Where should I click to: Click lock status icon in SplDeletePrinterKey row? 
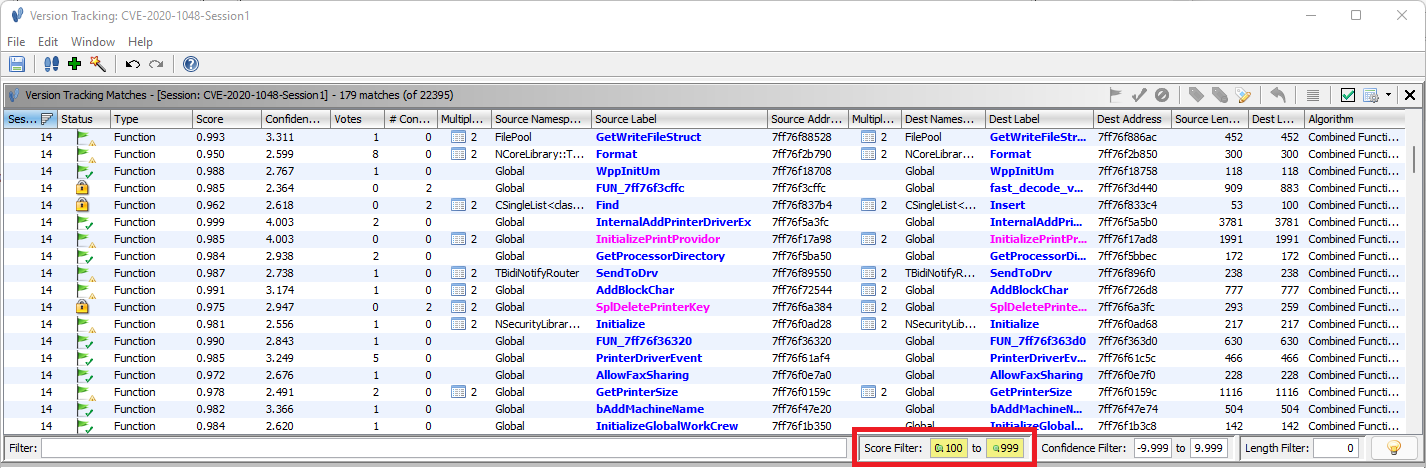pyautogui.click(x=83, y=307)
